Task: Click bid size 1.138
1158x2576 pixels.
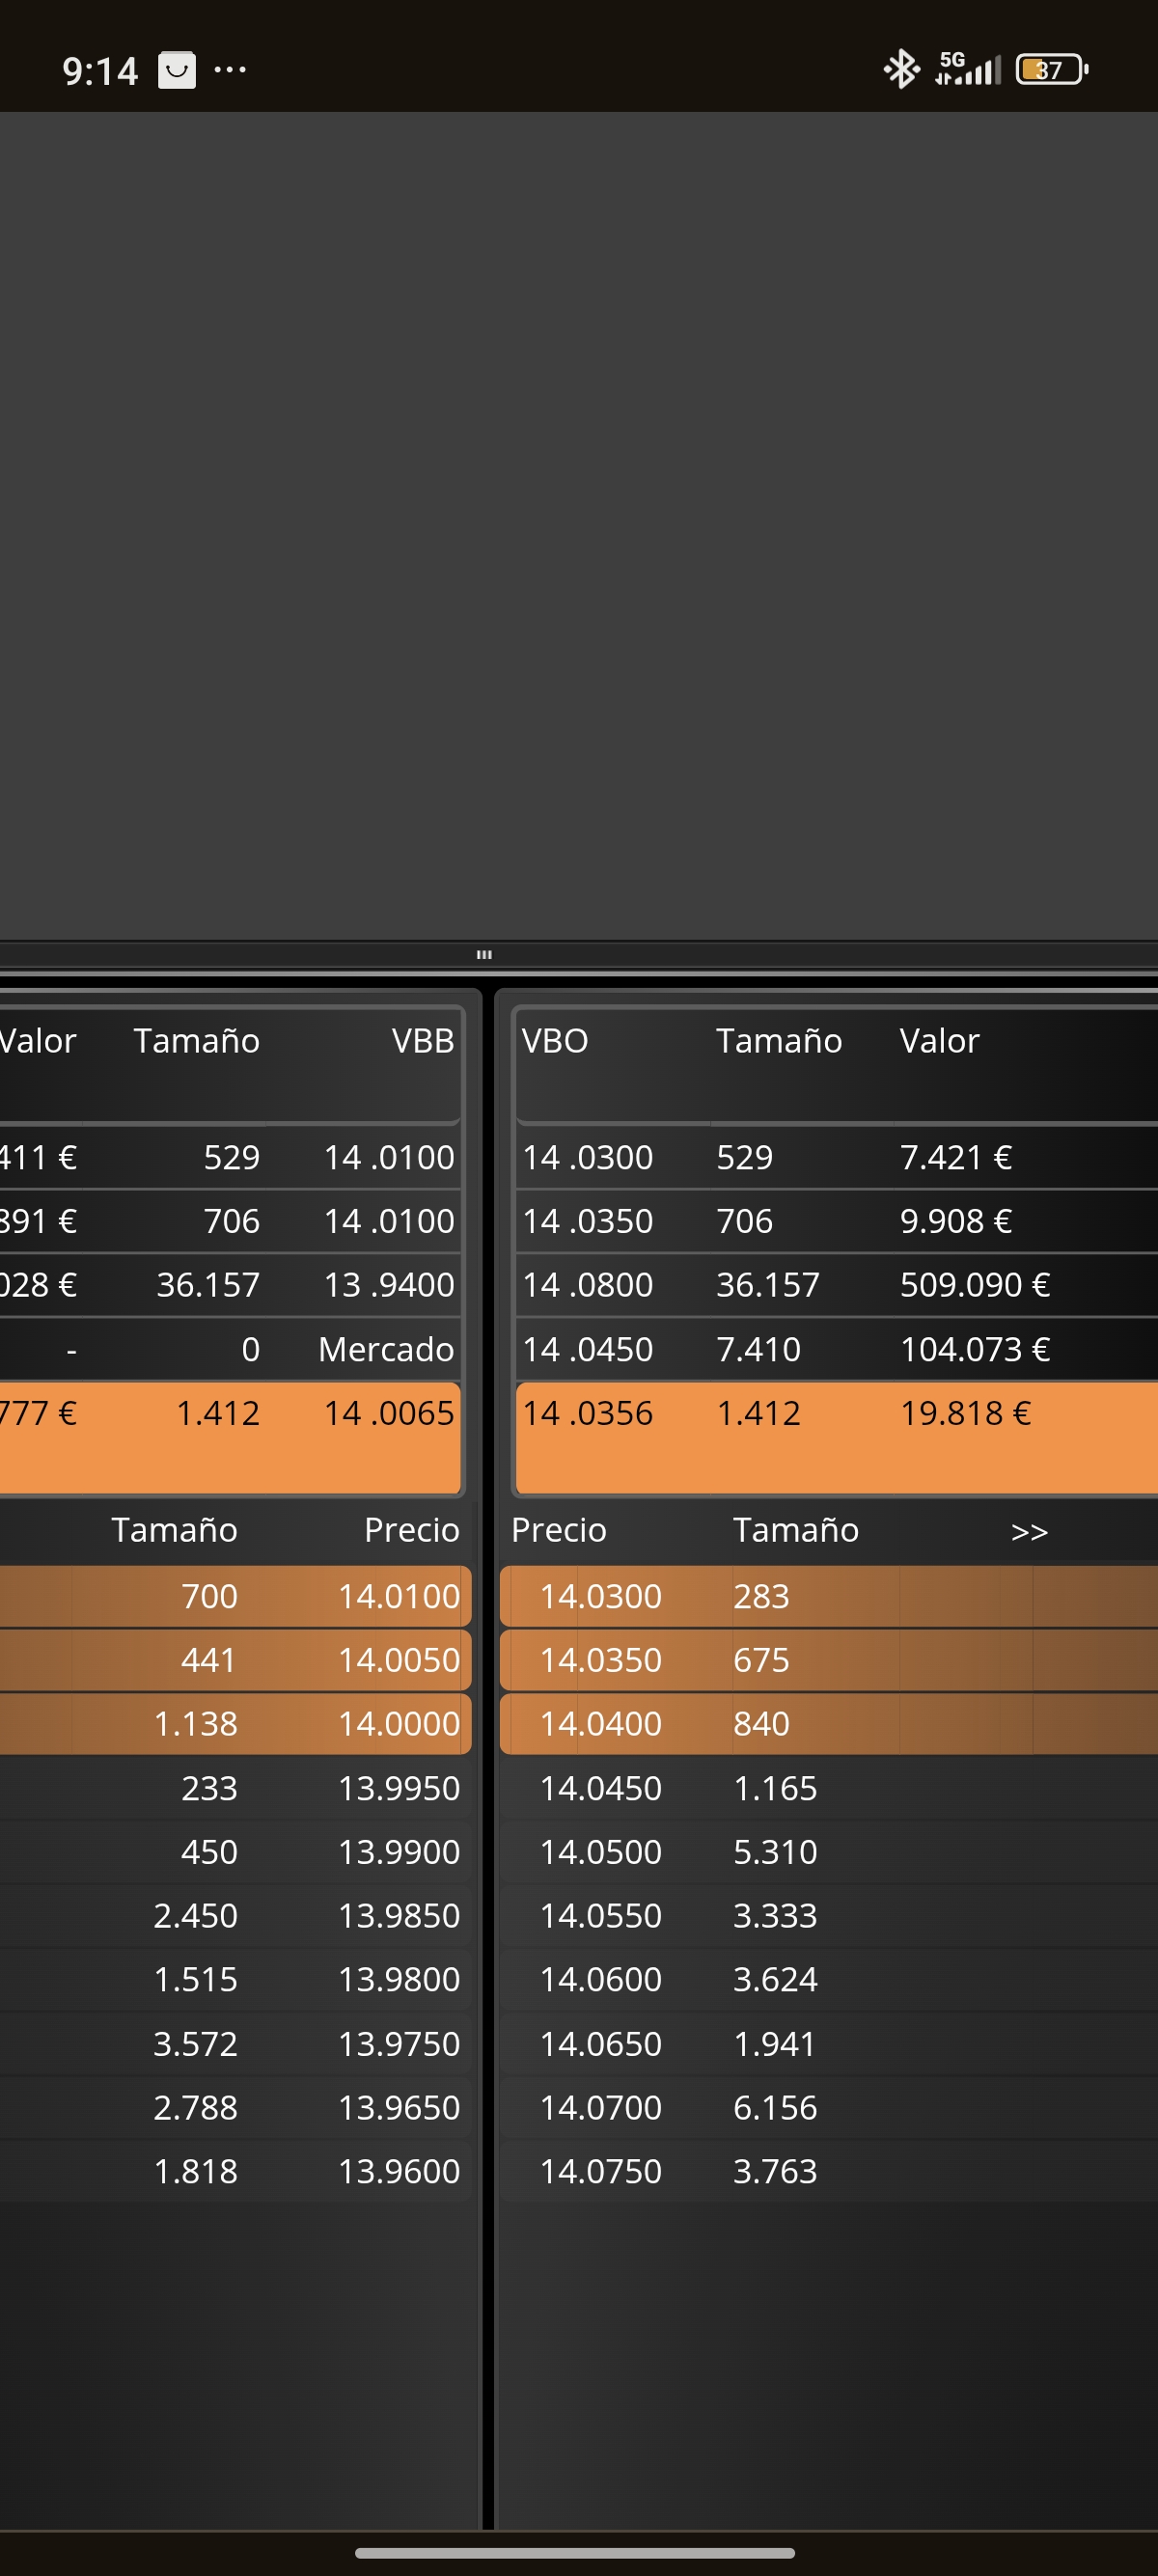Action: 195,1724
